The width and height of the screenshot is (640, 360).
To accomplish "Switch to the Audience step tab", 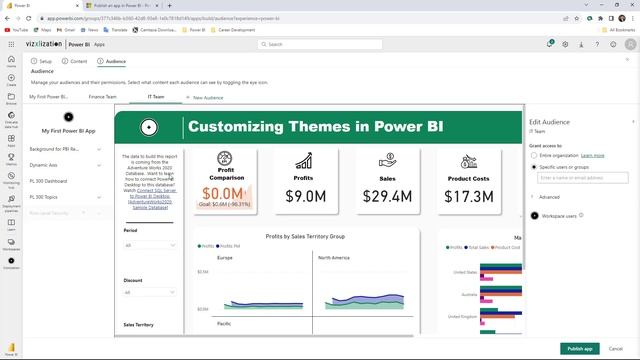I will coord(111,61).
